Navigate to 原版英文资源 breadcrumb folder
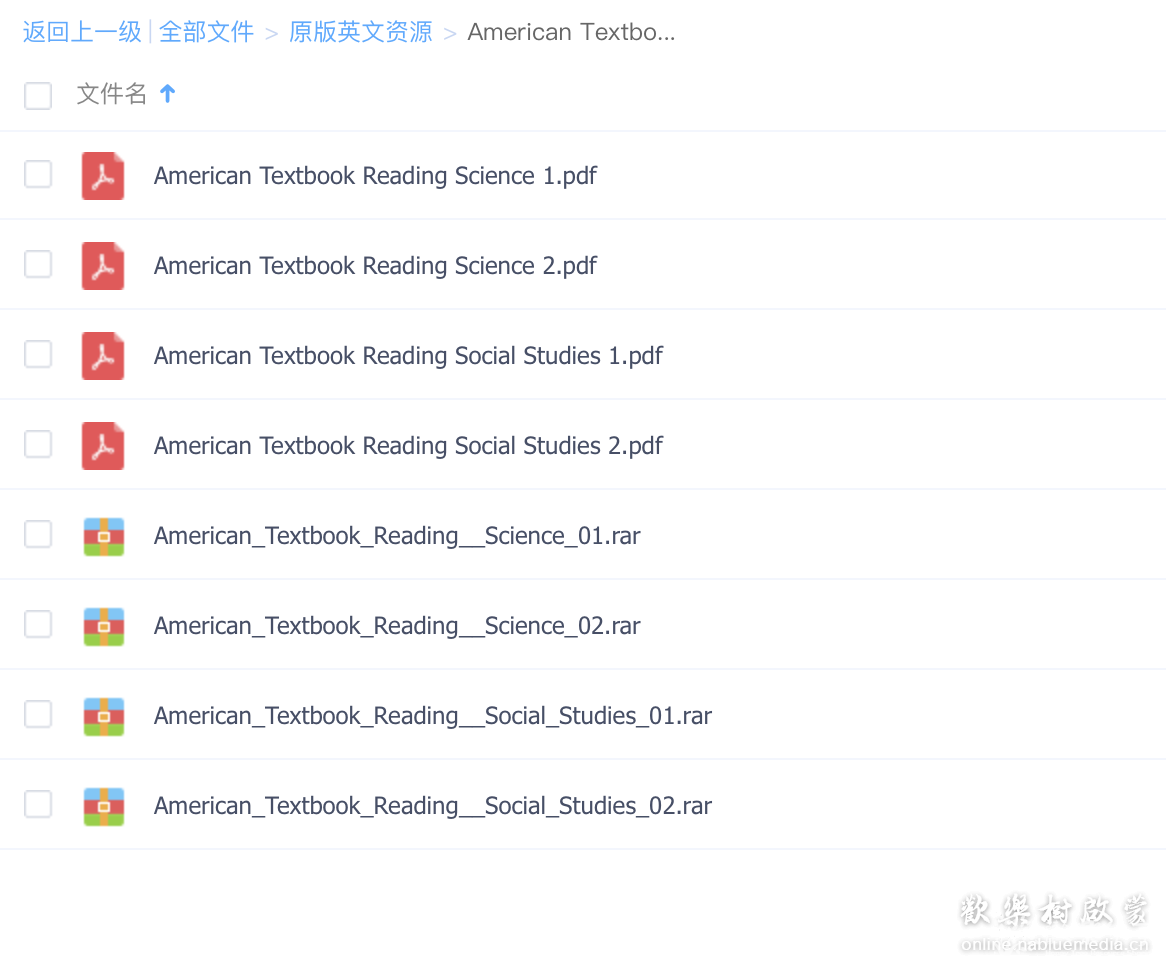Screen dimensions: 1166x962 coord(360,32)
